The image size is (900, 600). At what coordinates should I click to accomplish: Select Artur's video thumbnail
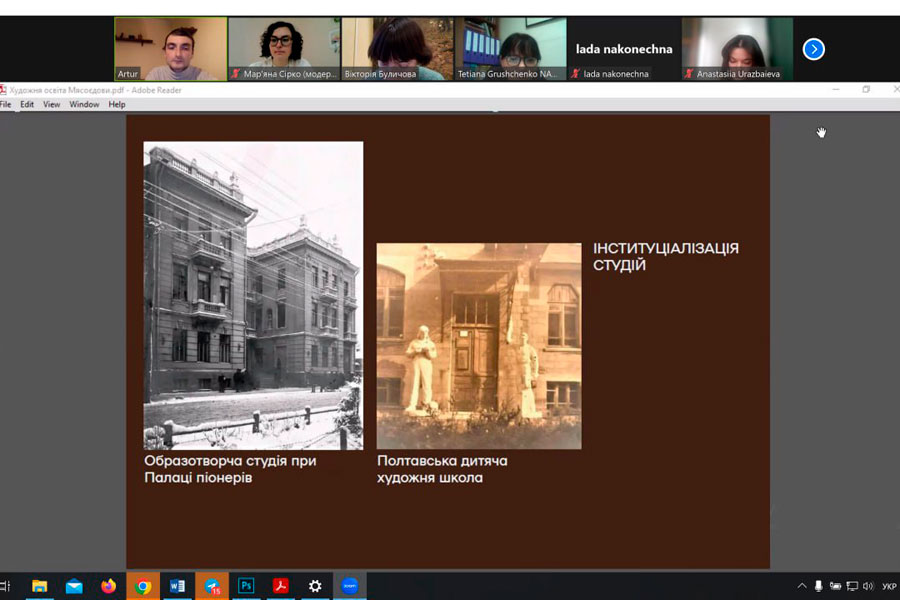click(170, 49)
